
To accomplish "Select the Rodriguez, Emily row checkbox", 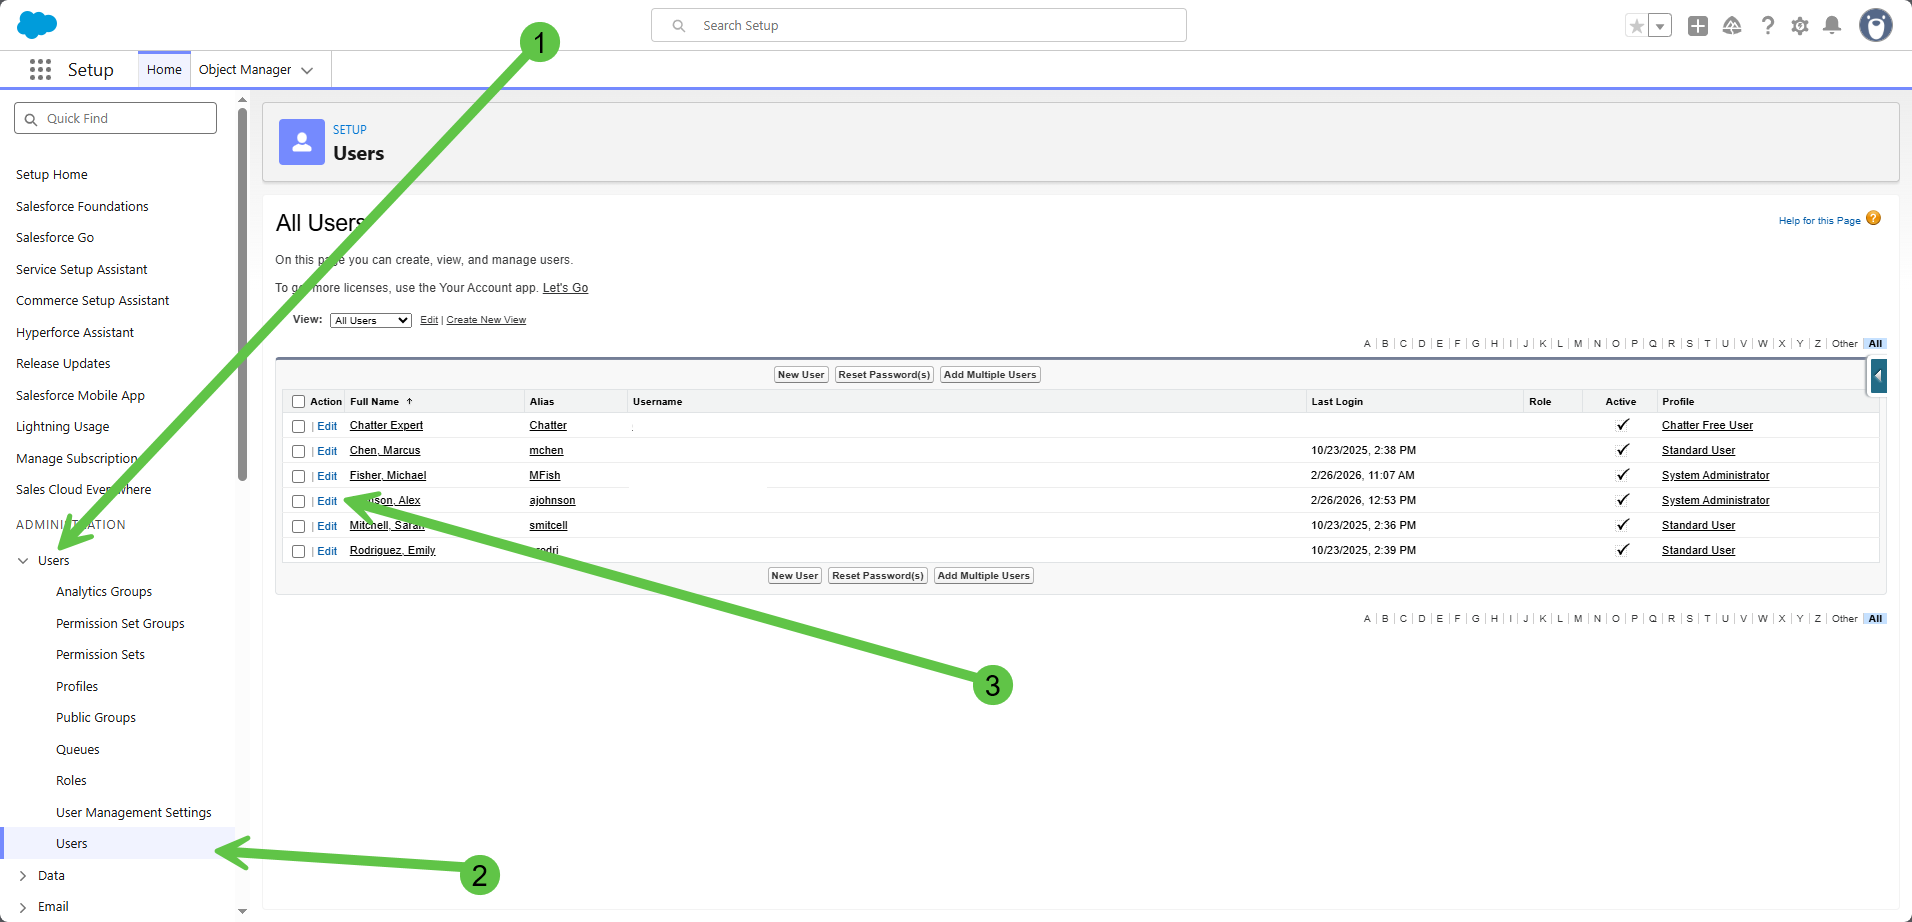I will [x=298, y=551].
